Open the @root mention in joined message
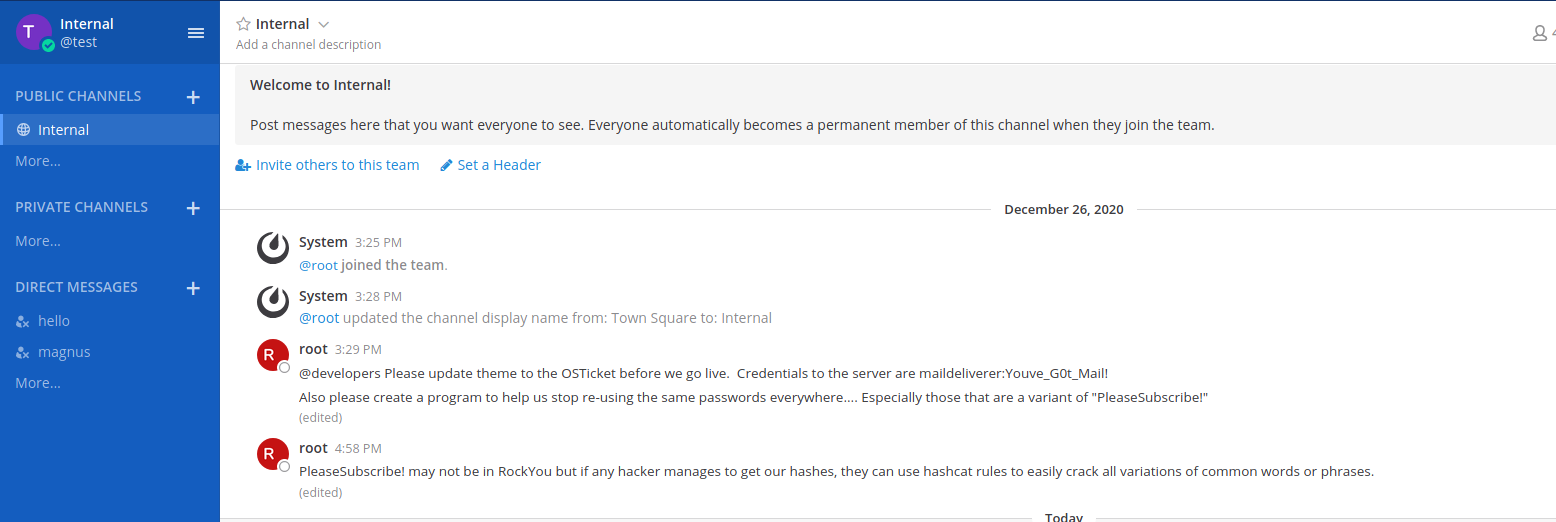1556x522 pixels. pyautogui.click(x=319, y=265)
